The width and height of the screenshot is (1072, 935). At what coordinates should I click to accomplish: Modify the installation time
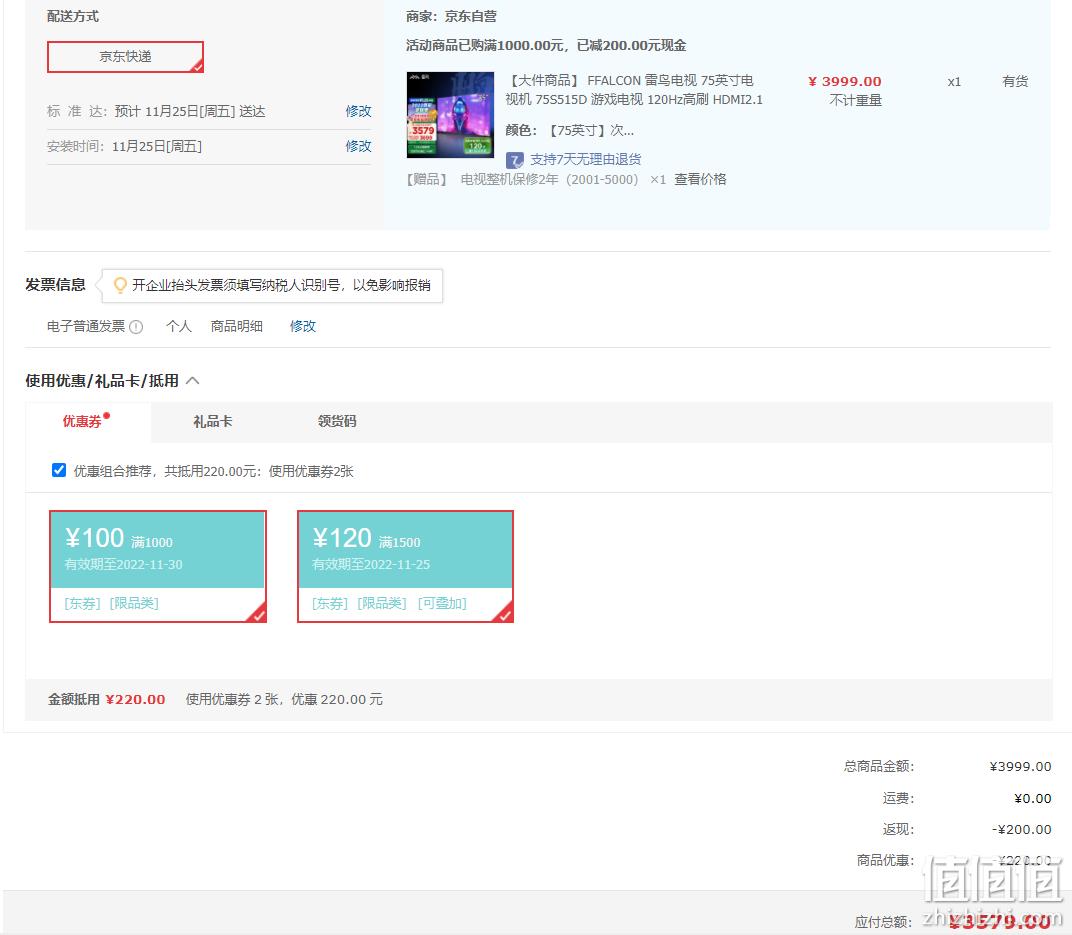pyautogui.click(x=358, y=146)
